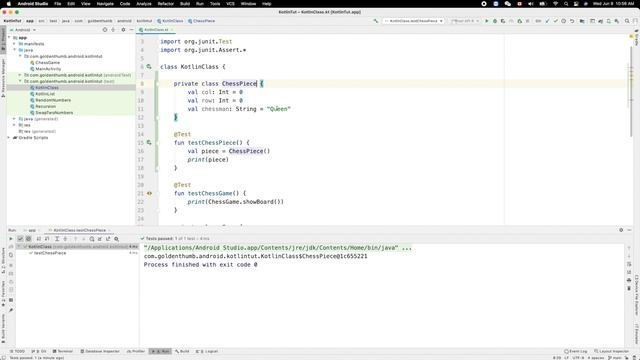Switch to the app tab in Run panel
The height and width of the screenshot is (360, 640).
(32, 230)
